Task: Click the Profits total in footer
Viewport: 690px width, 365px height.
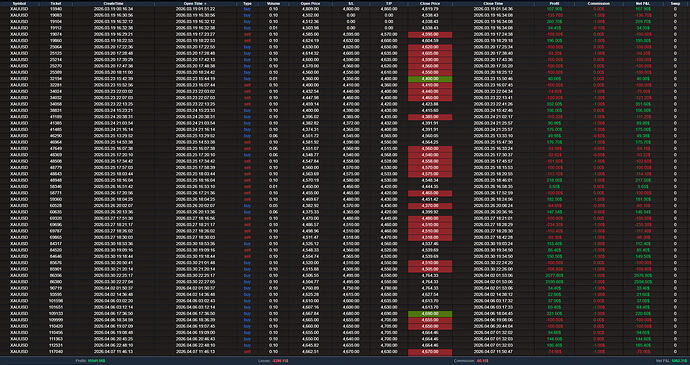Action: (x=91, y=361)
